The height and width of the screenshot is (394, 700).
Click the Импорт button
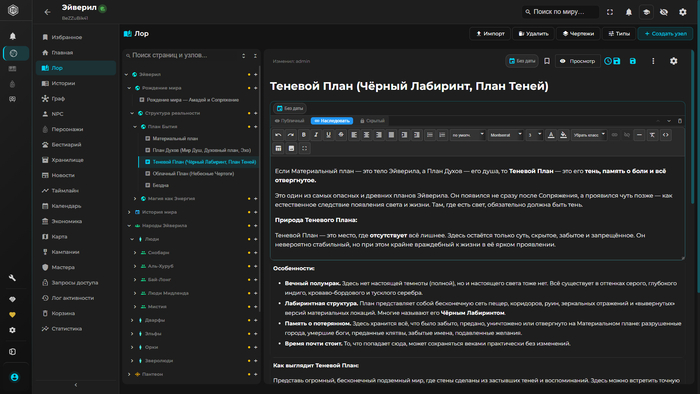pos(490,33)
